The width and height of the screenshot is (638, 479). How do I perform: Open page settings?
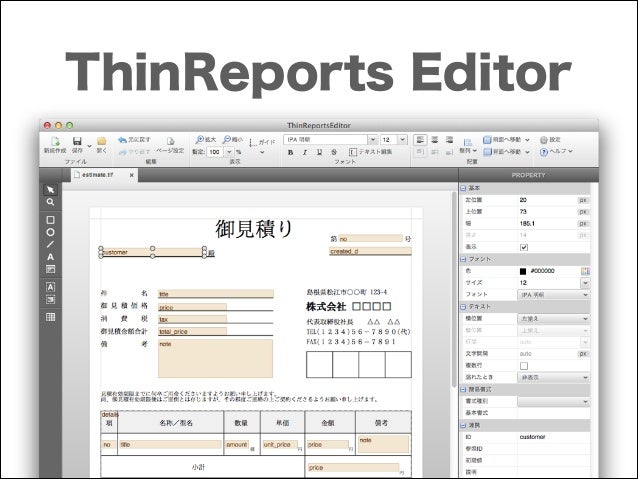[x=170, y=145]
